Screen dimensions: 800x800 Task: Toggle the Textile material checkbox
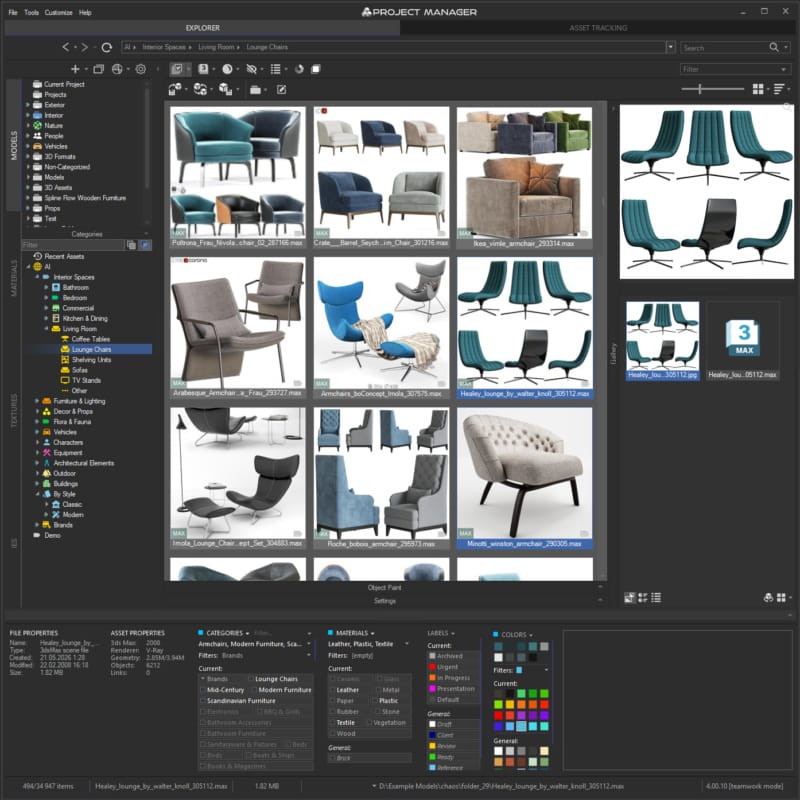click(332, 722)
